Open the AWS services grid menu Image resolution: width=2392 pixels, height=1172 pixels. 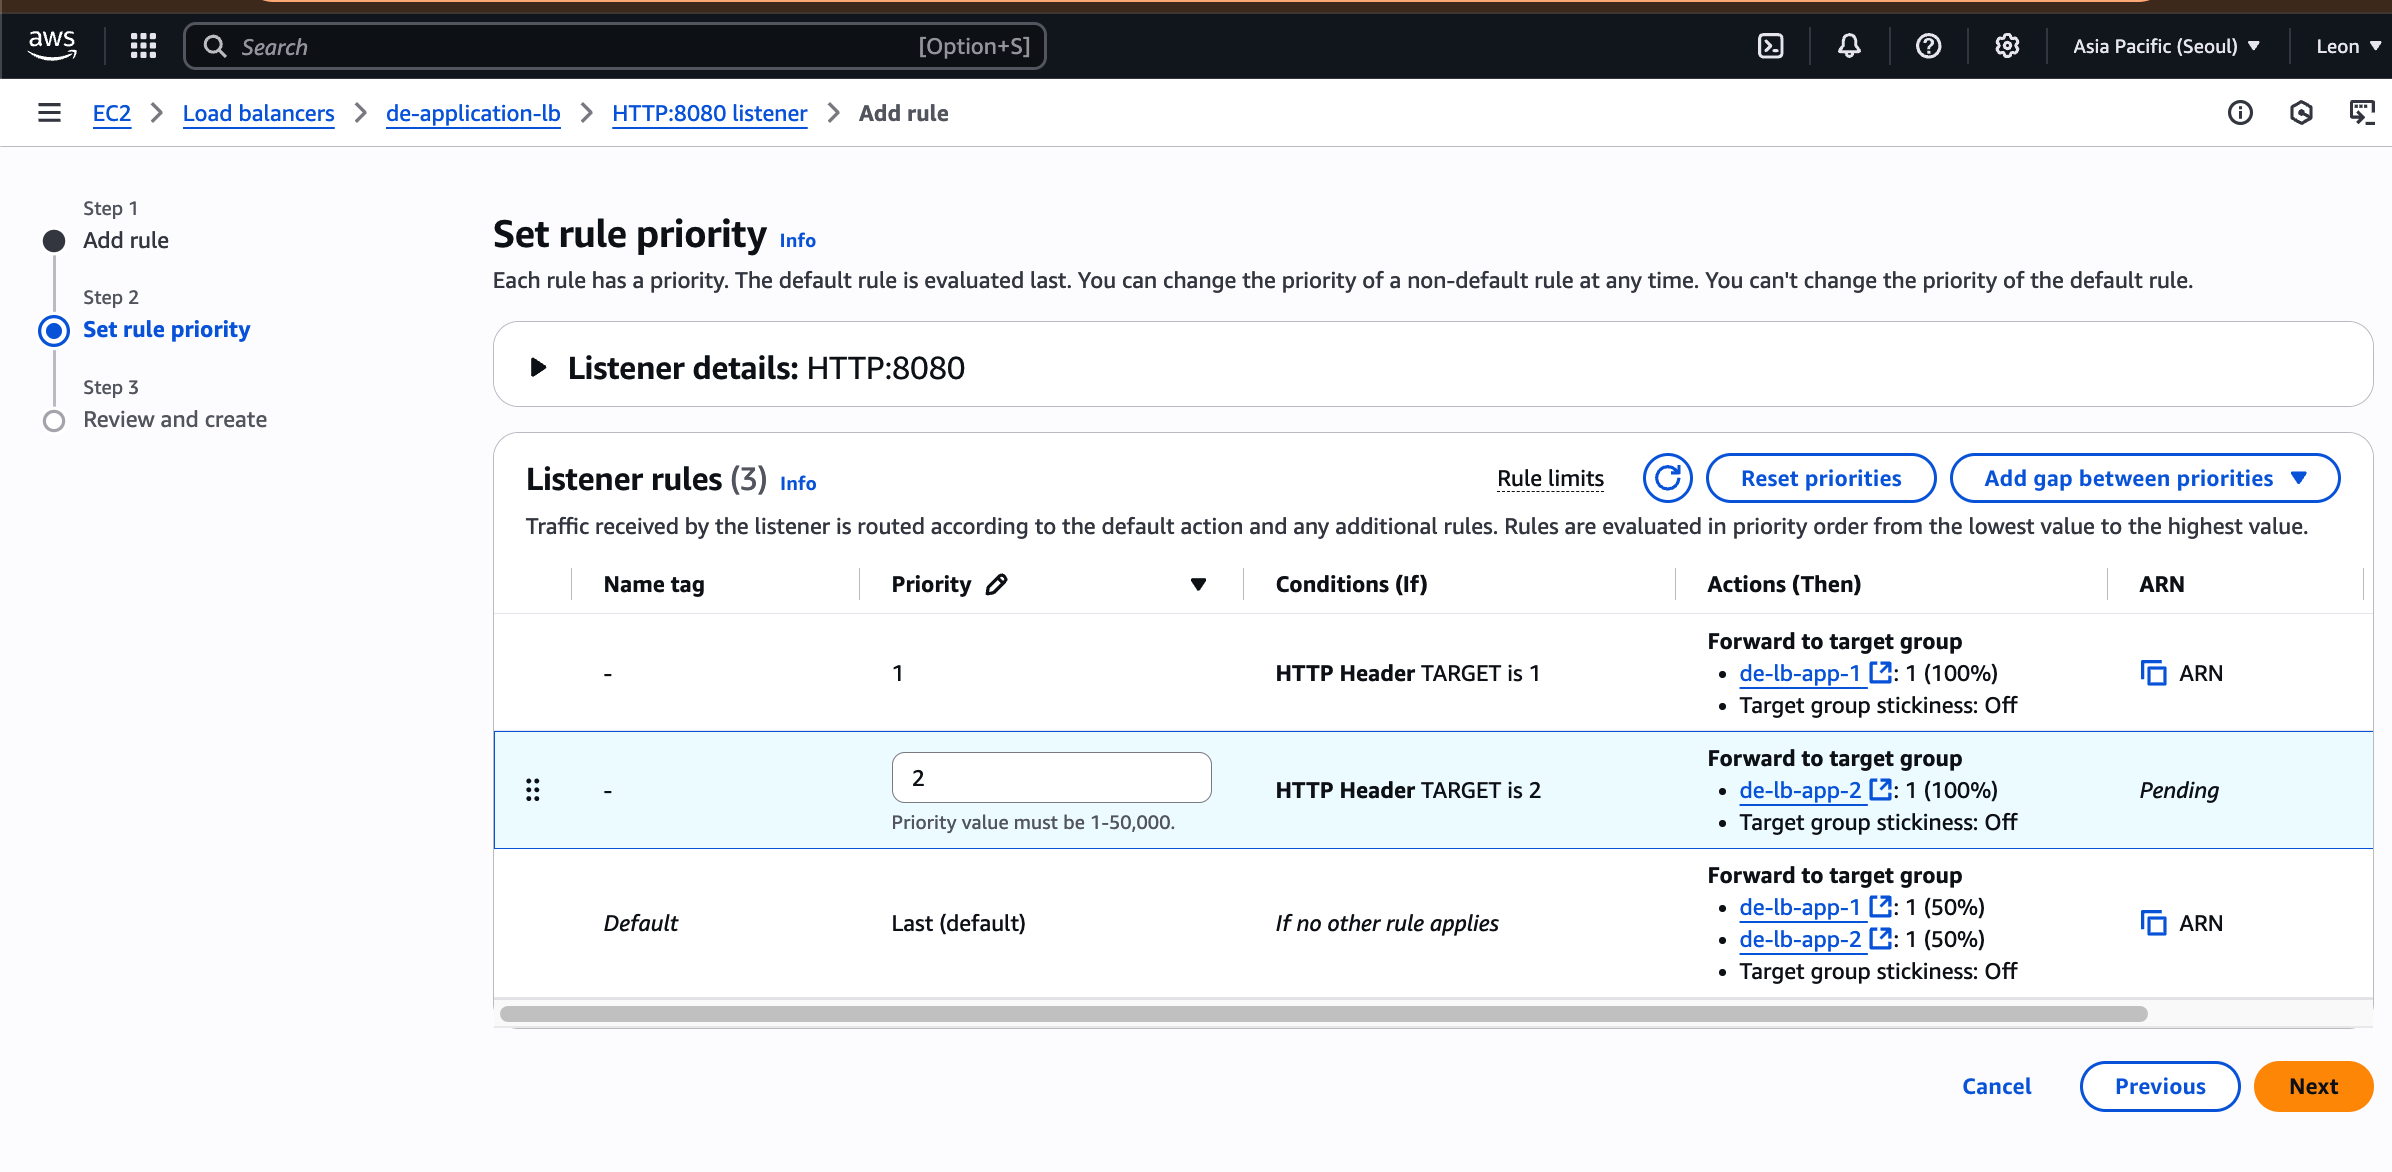(143, 46)
